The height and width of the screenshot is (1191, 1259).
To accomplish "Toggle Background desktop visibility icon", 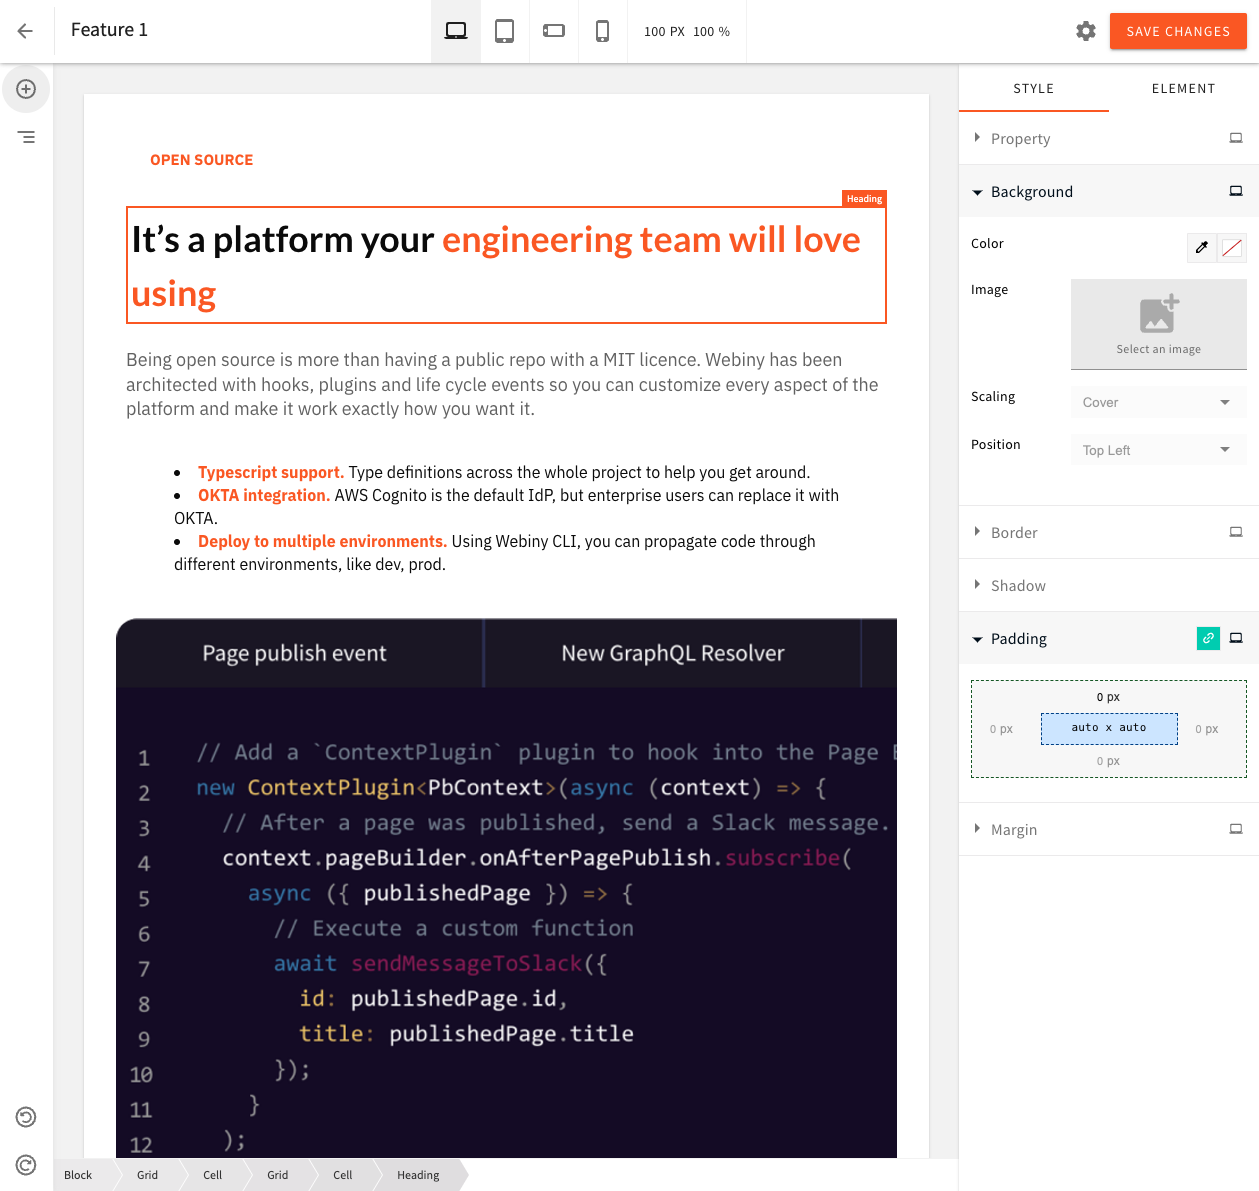I will (x=1236, y=191).
